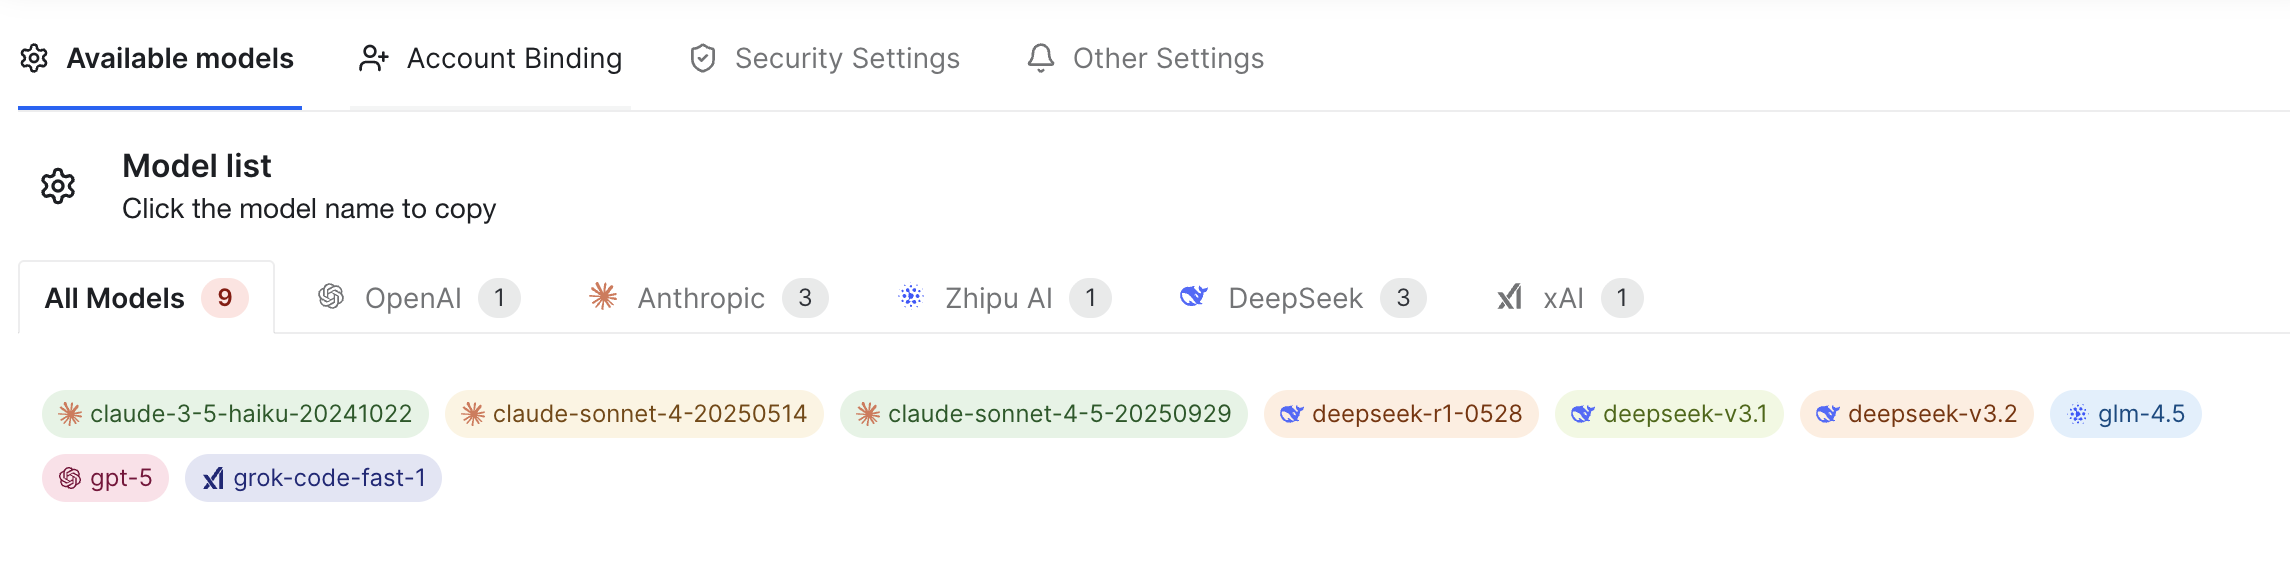This screenshot has width=2290, height=568.
Task: Copy the gpt-5 model name
Action: point(105,478)
